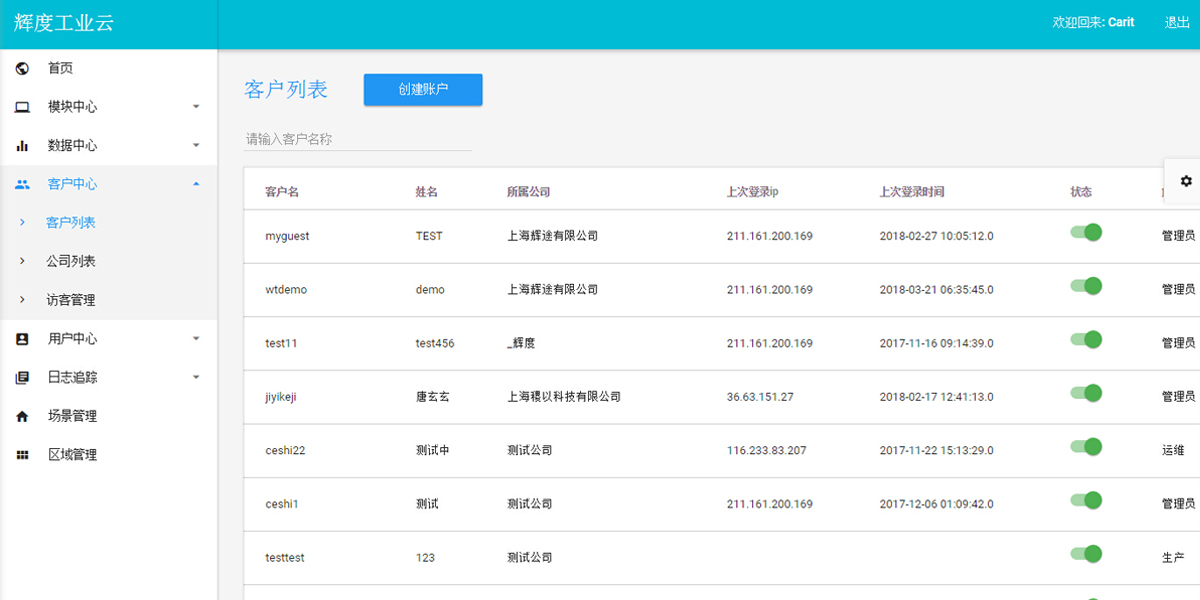This screenshot has width=1200, height=600.
Task: Open the 公司列表 submenu item
Action: 71,261
